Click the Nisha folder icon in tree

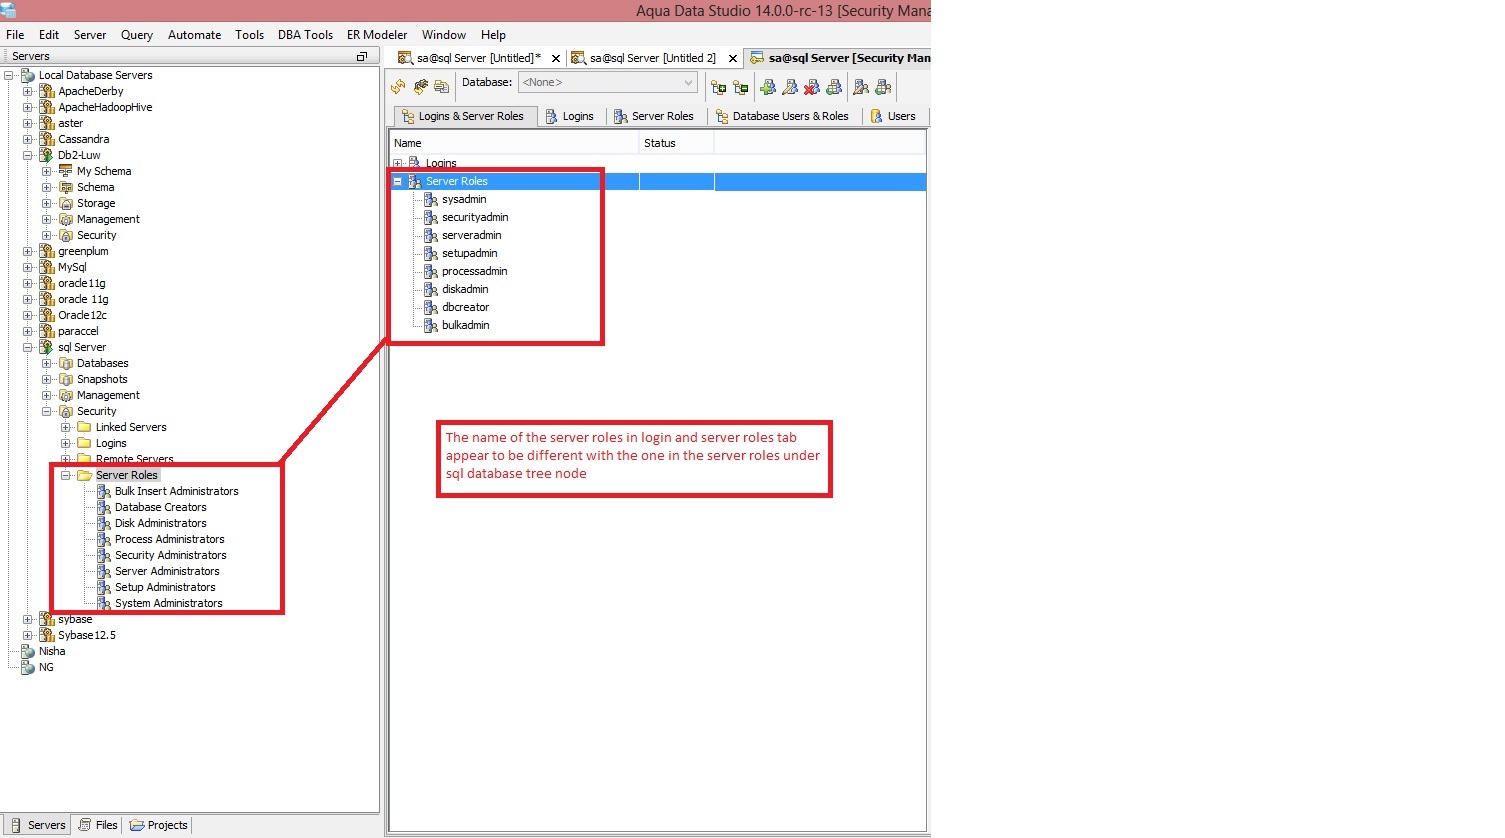click(x=28, y=651)
